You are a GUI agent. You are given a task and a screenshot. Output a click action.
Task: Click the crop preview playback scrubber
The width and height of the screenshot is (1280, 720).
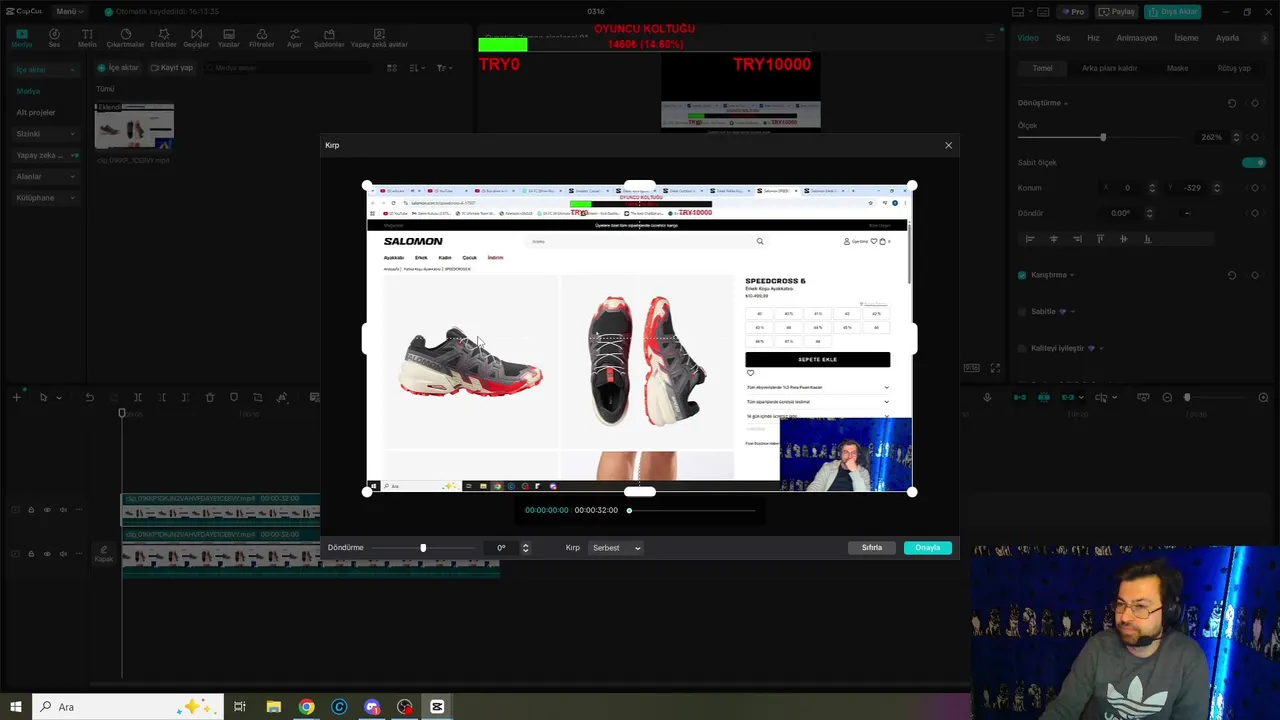click(x=629, y=510)
